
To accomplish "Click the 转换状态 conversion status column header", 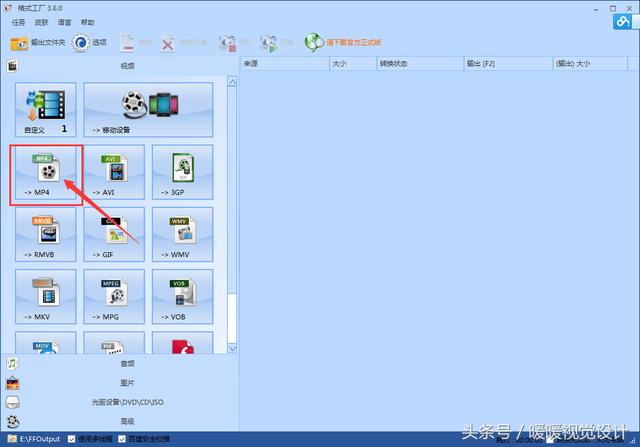I will [x=420, y=64].
